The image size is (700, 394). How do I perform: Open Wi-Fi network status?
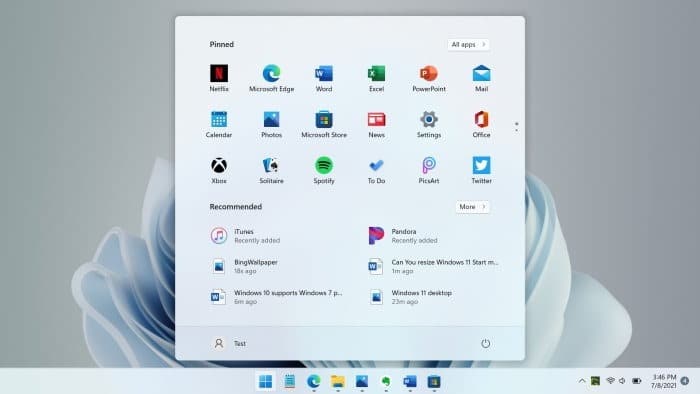(610, 381)
